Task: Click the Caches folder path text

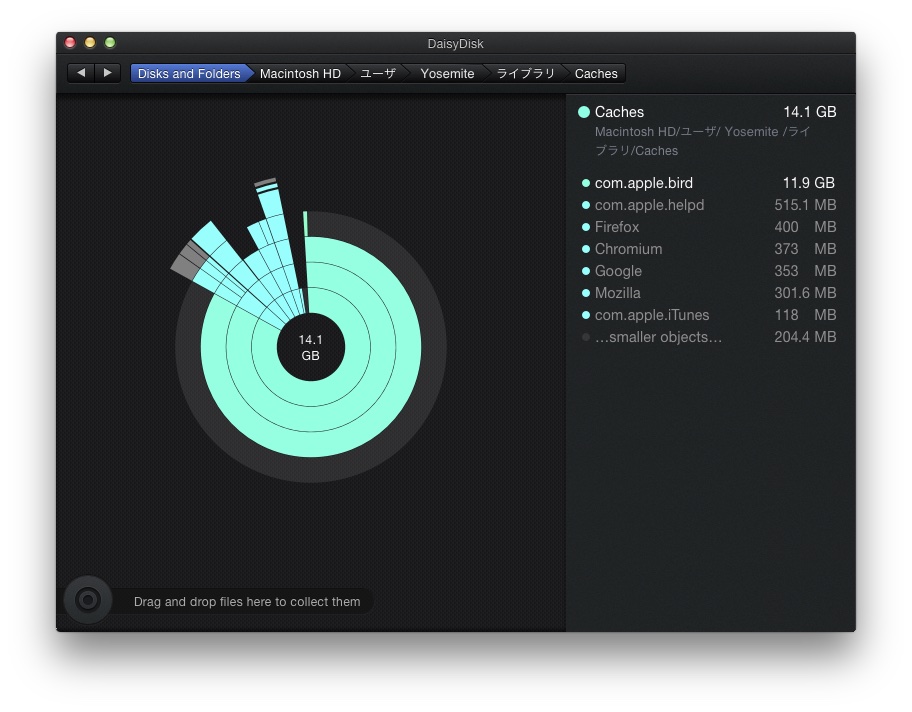Action: 702,141
